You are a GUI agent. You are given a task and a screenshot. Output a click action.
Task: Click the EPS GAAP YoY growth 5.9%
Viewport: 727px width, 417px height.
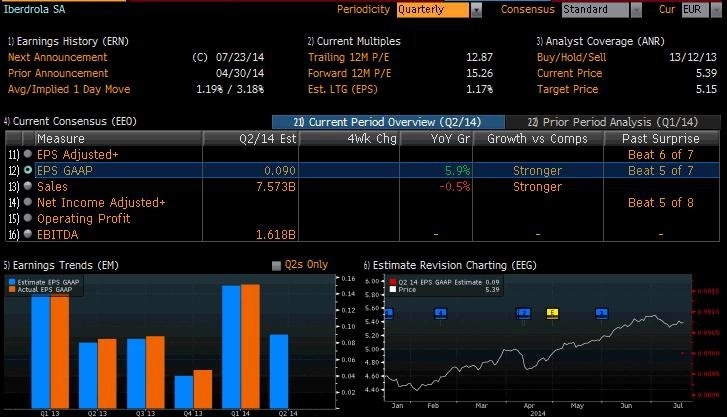click(x=458, y=170)
